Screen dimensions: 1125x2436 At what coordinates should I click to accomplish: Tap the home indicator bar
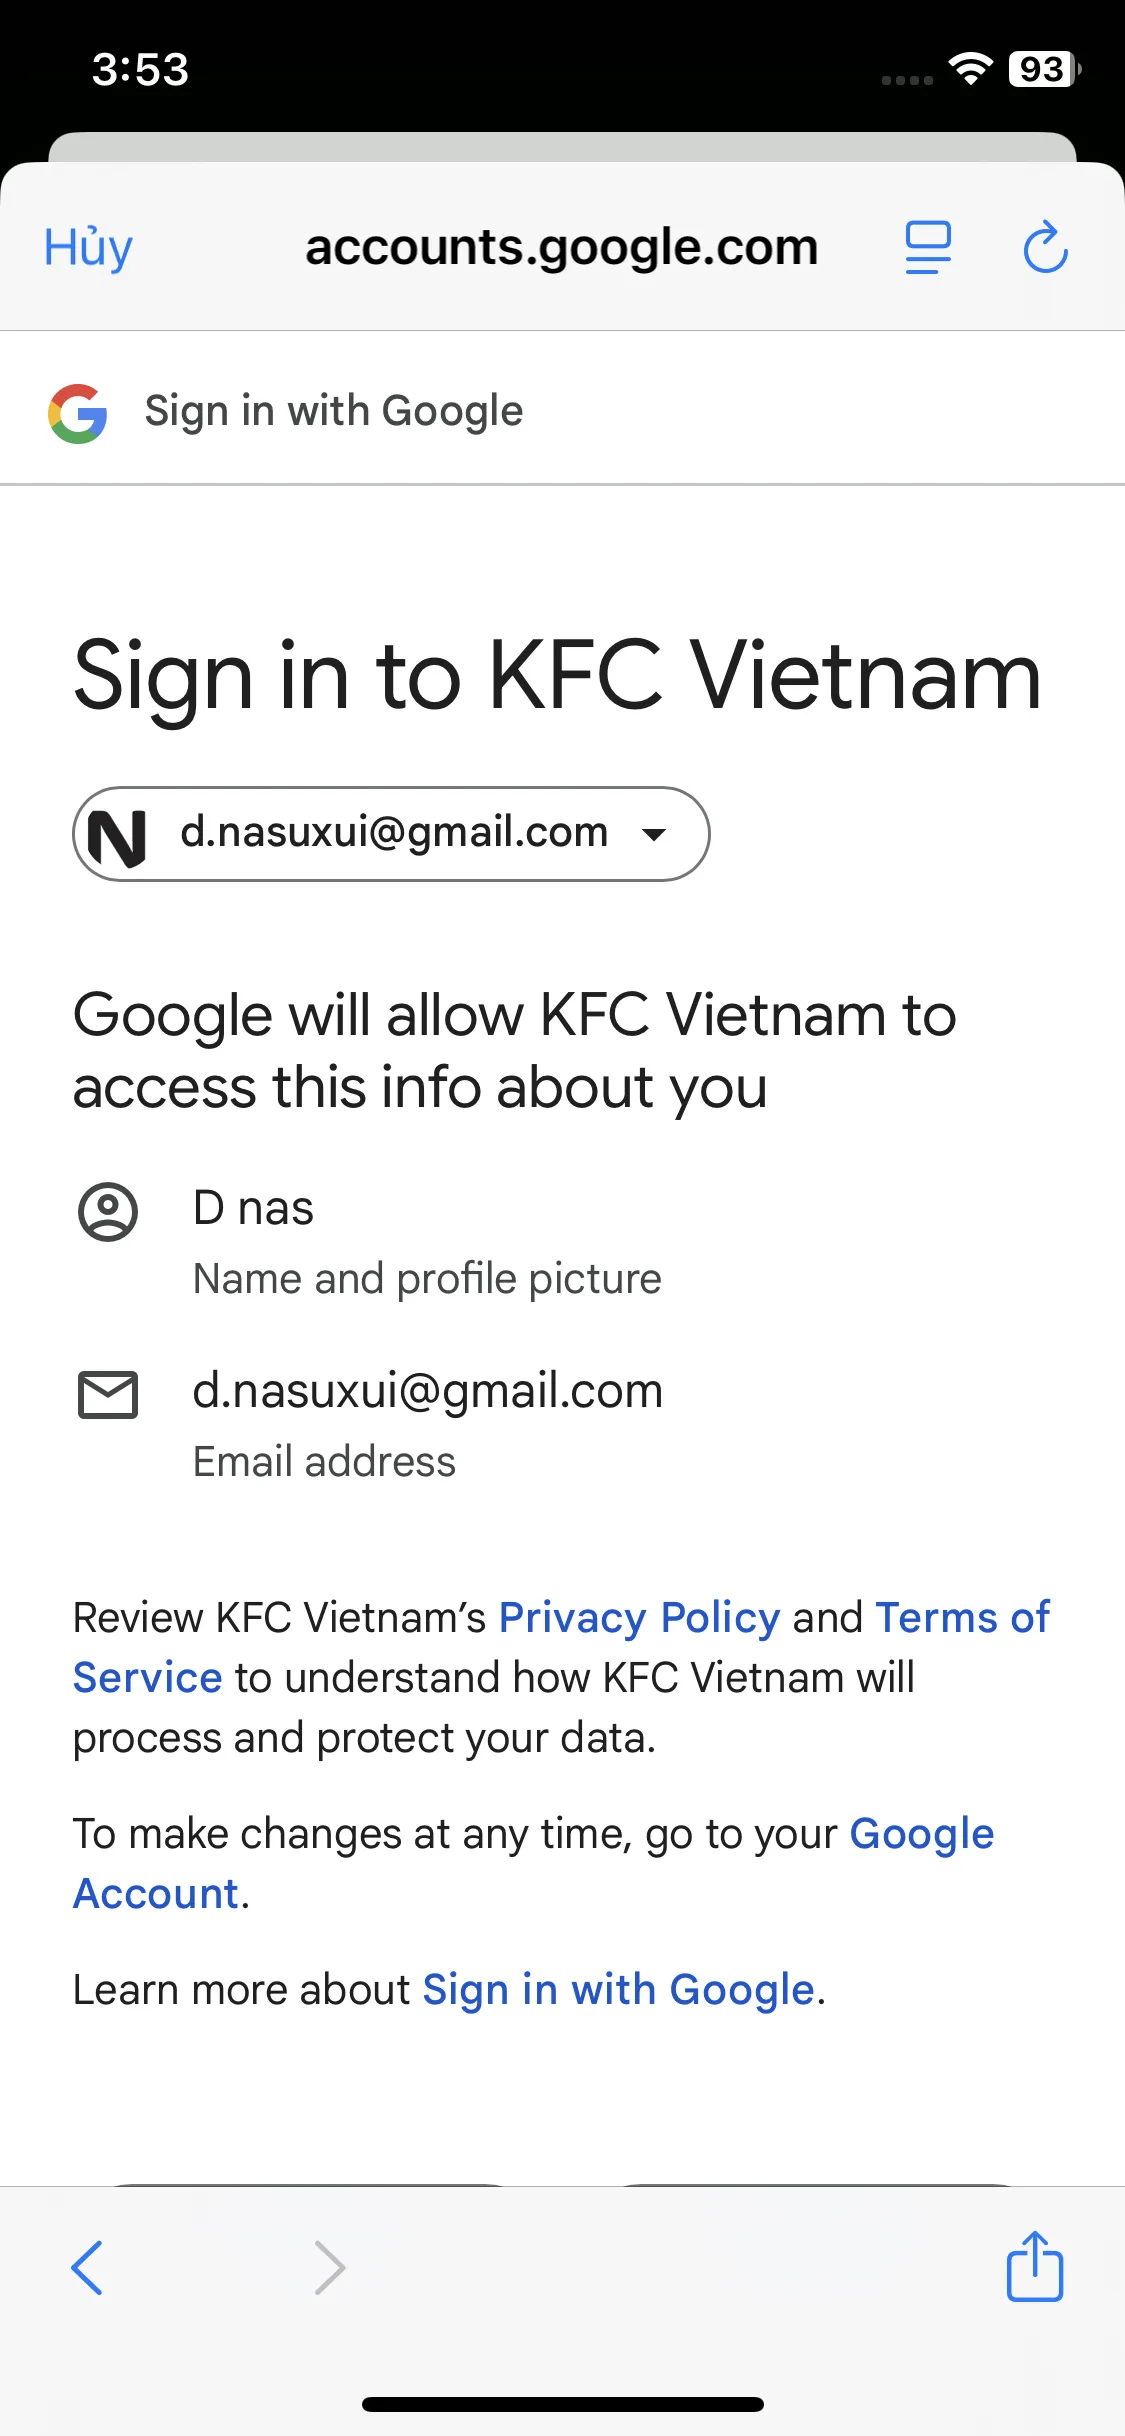point(562,2404)
